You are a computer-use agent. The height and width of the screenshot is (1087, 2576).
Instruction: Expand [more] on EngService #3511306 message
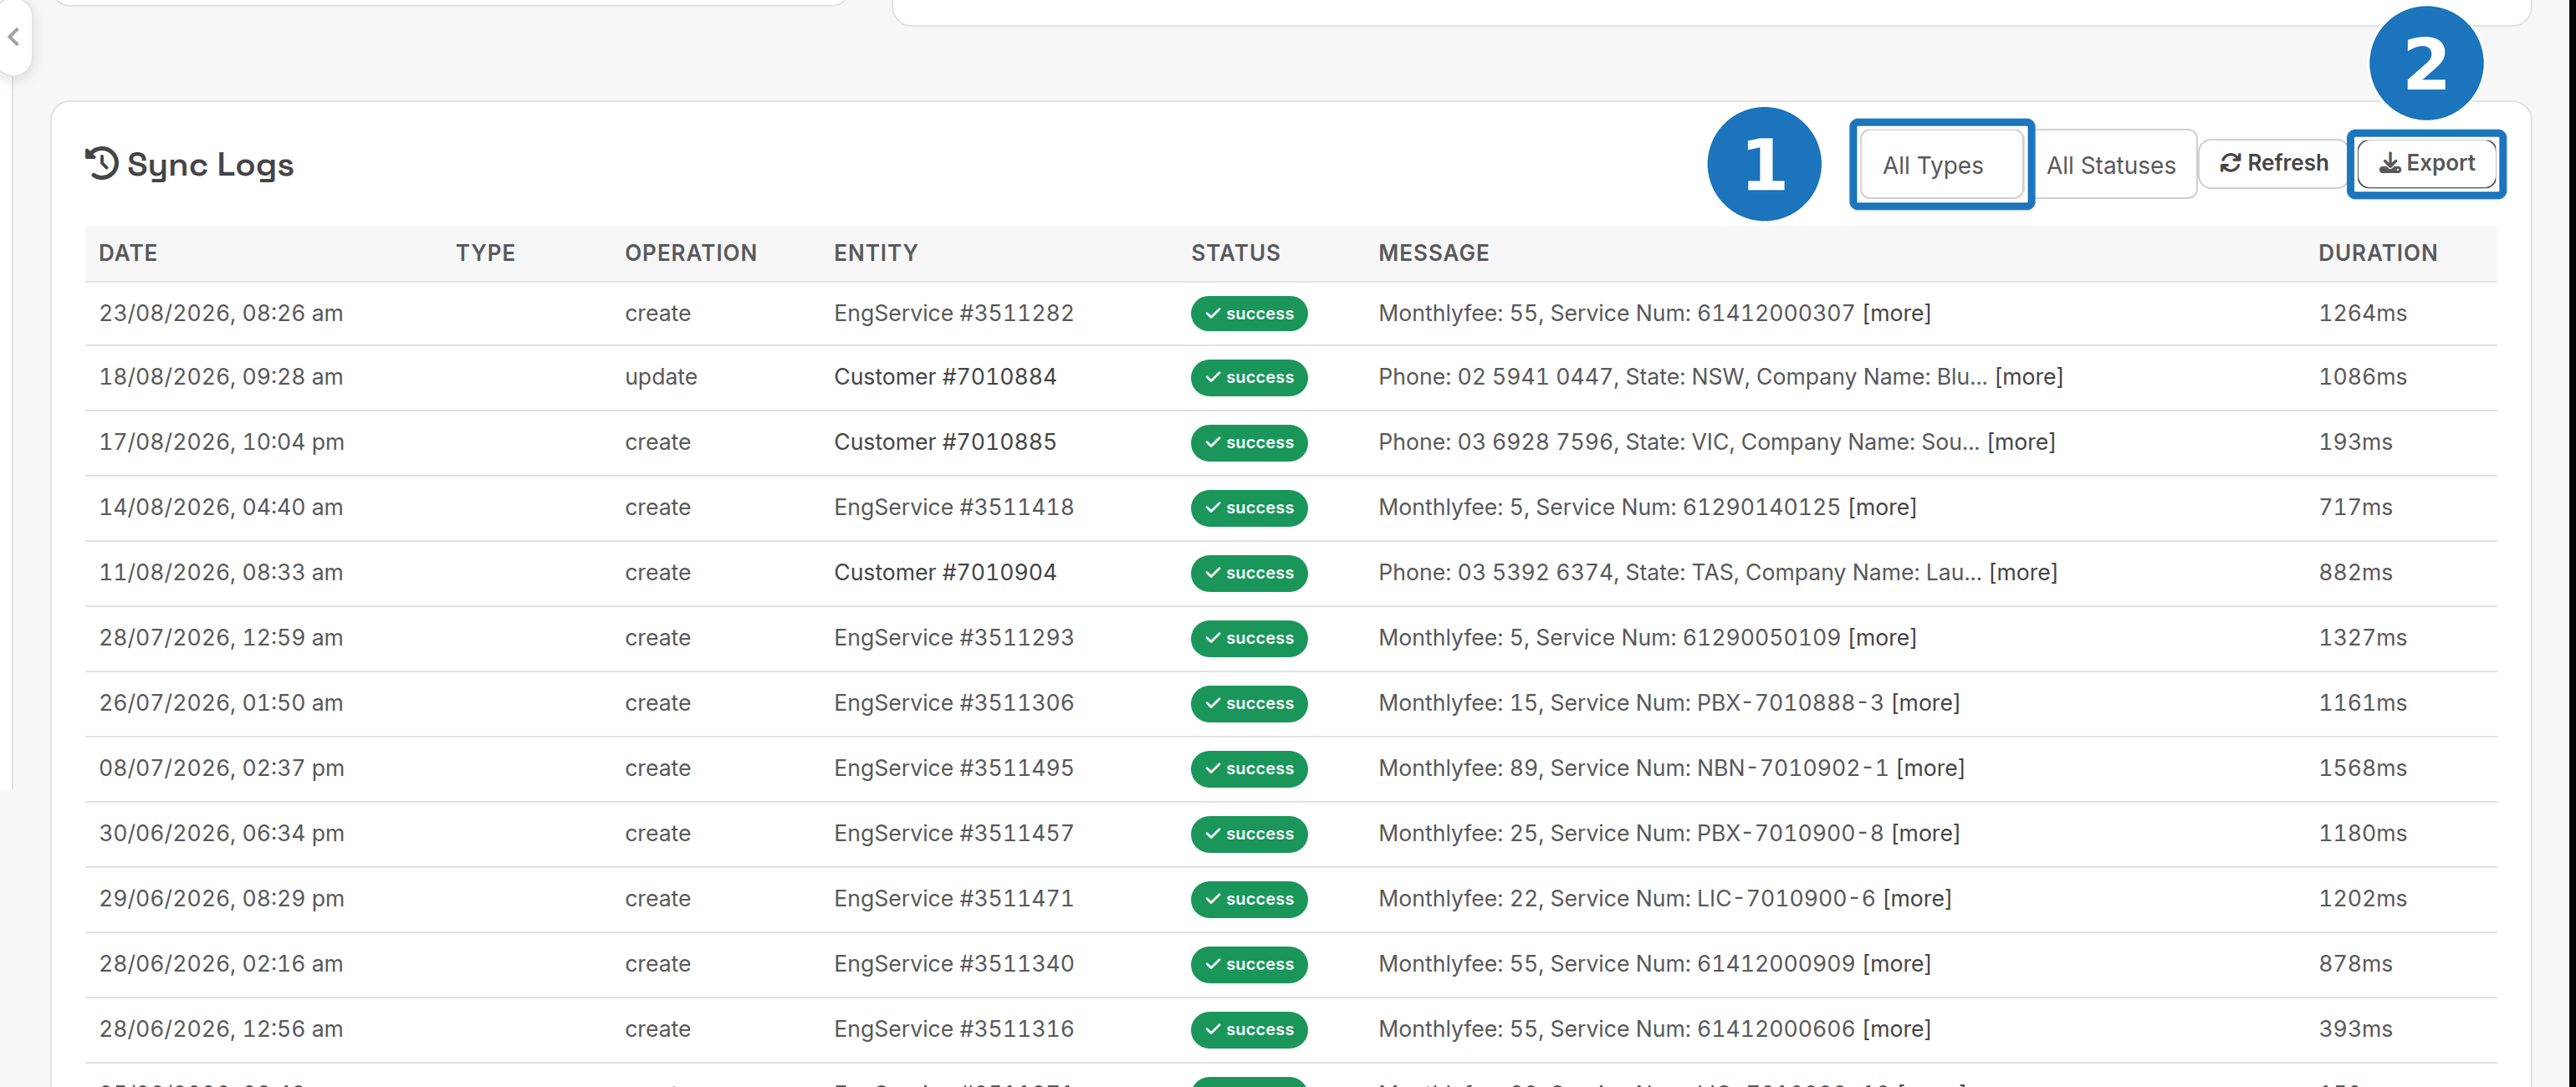[x=1926, y=703]
